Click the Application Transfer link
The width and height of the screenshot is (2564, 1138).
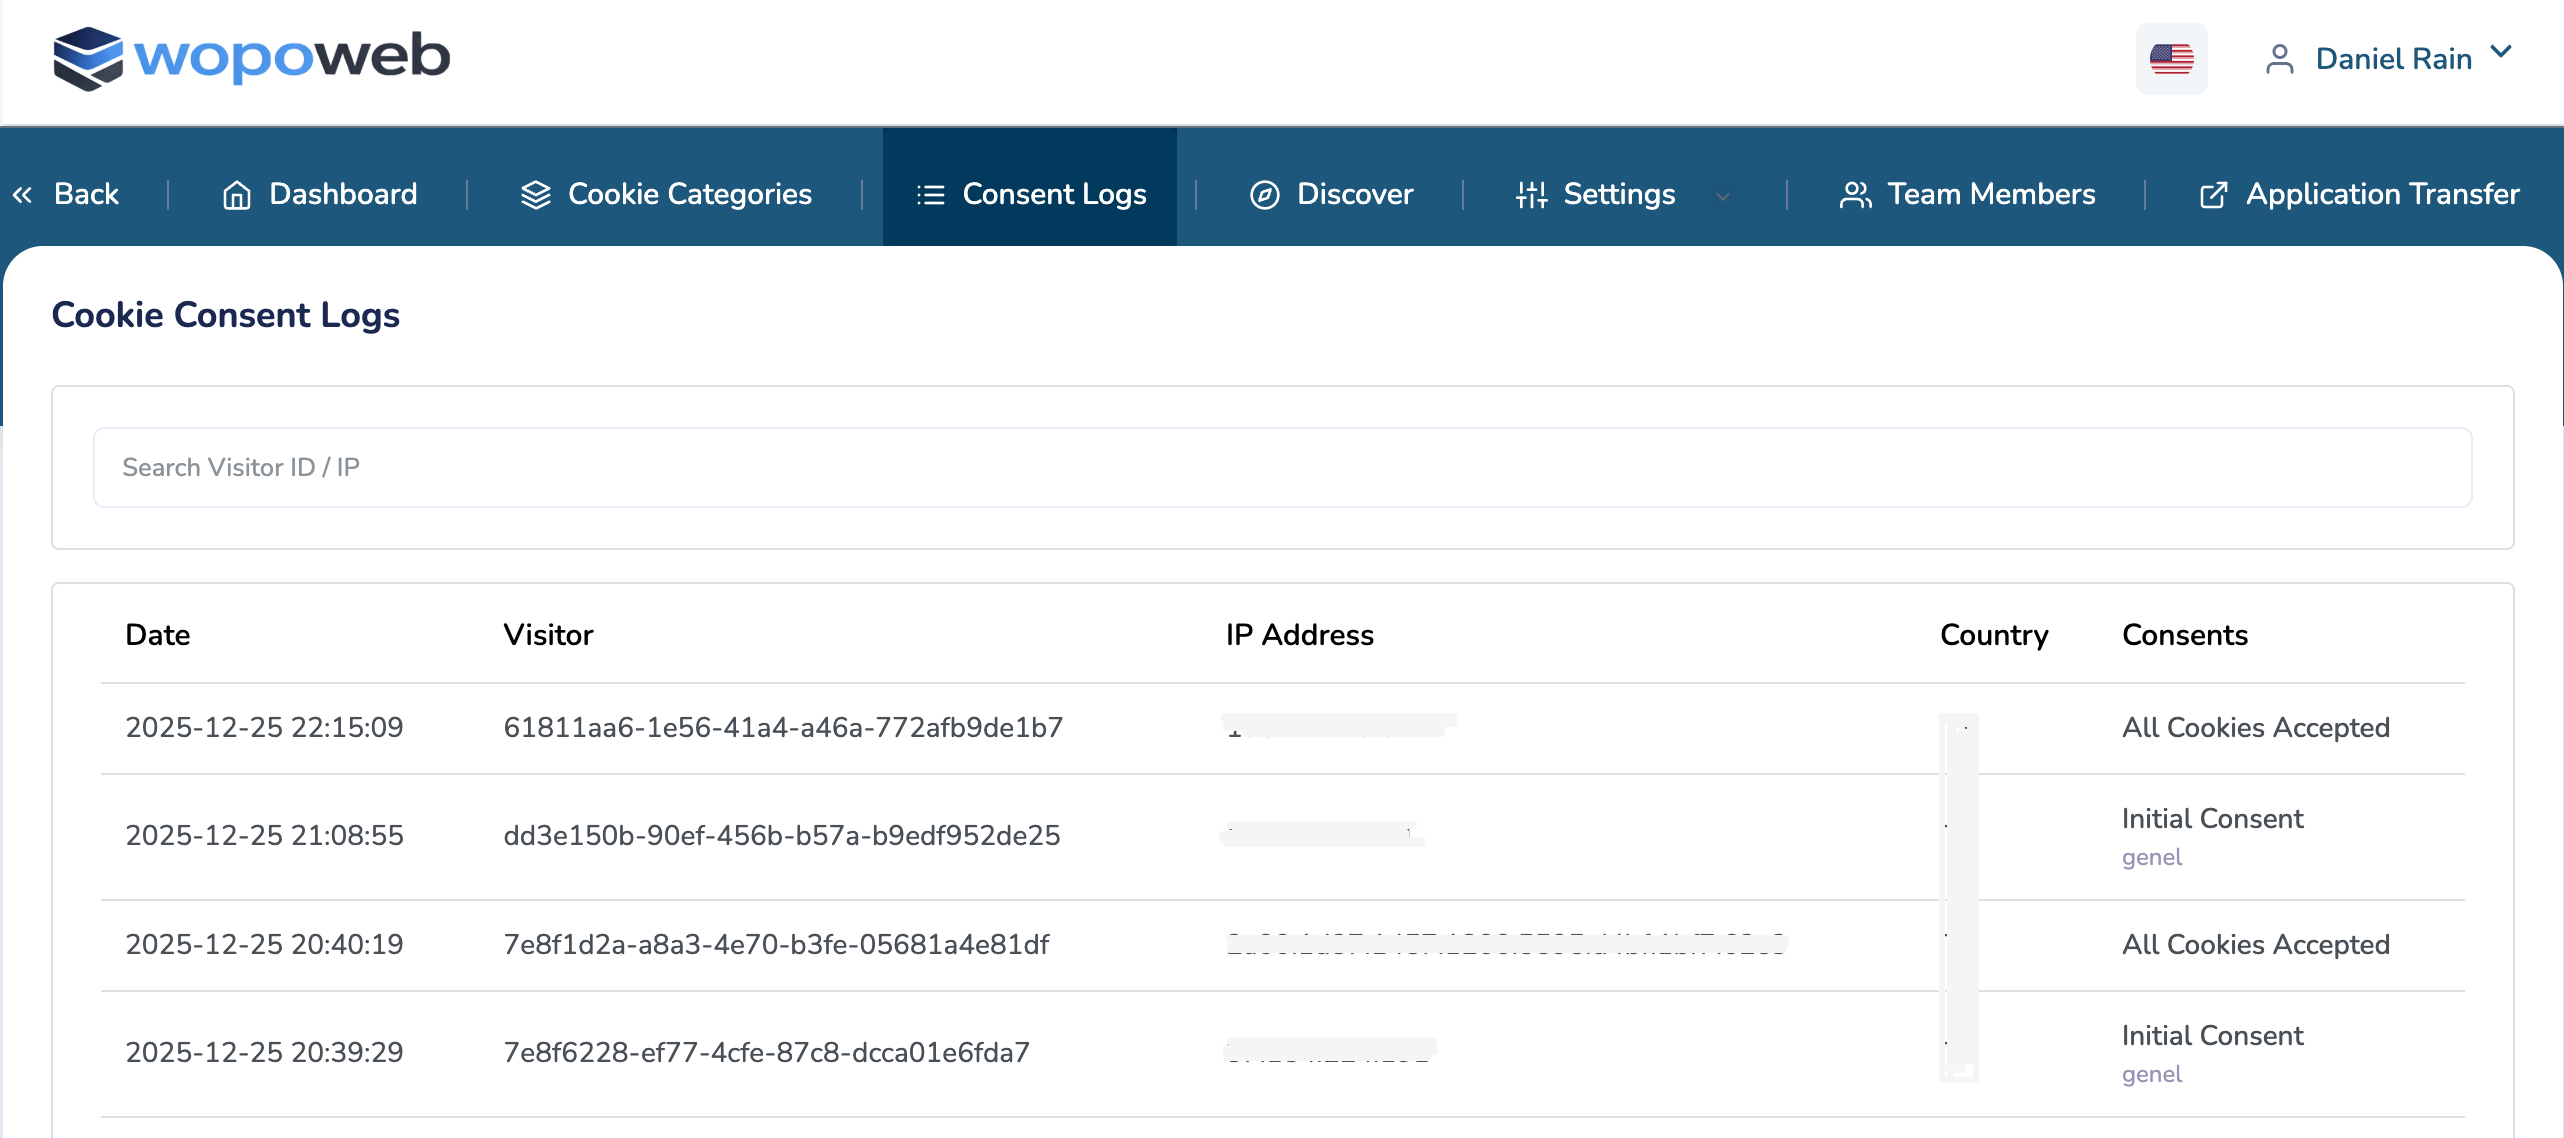(2382, 194)
